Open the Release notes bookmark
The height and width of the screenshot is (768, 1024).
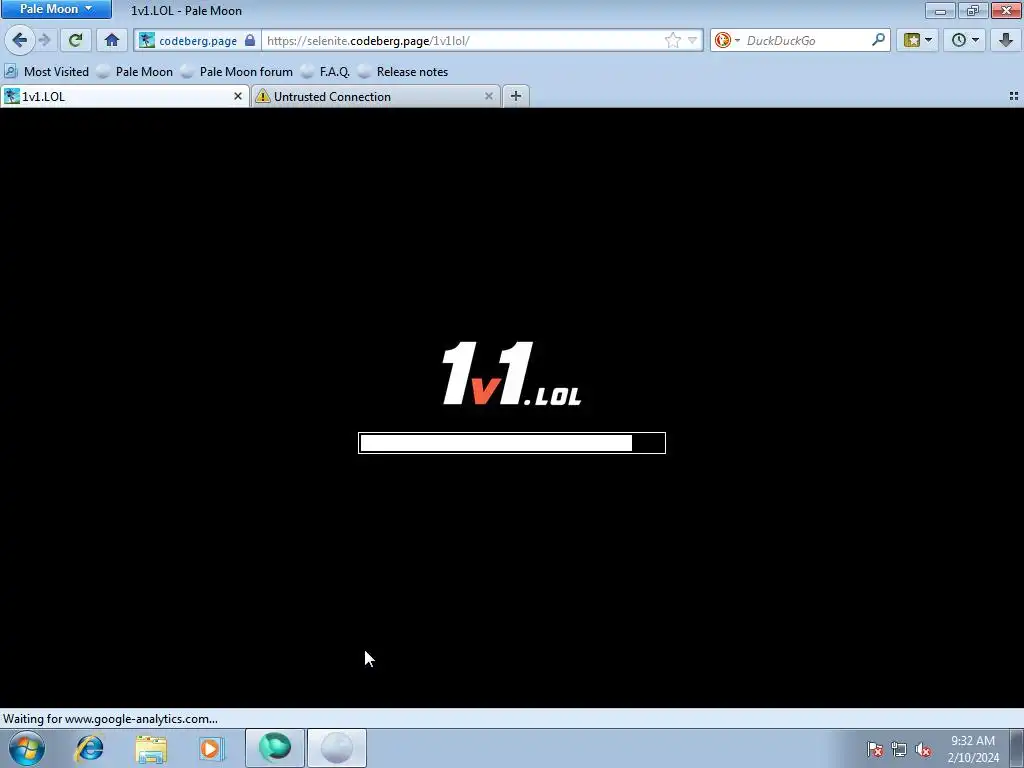point(403,72)
